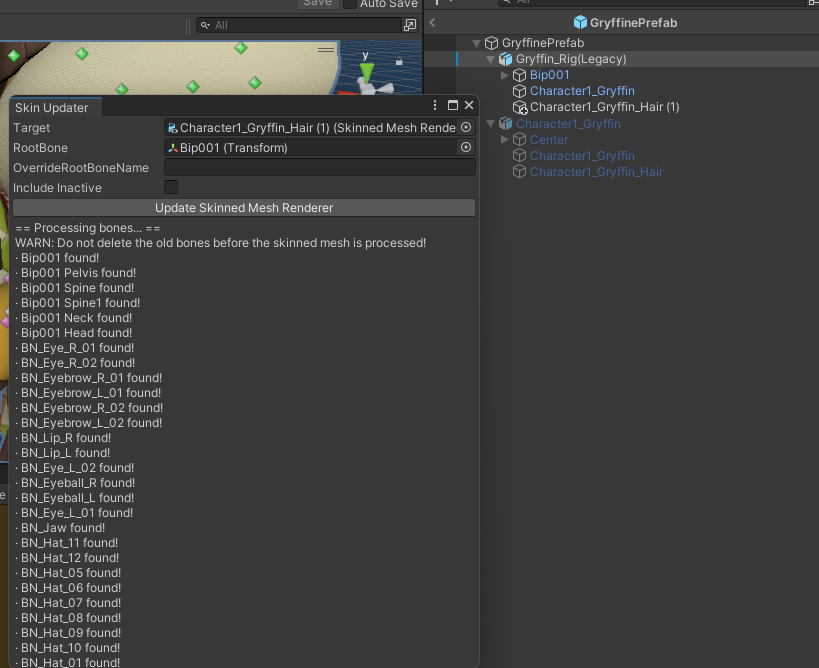Click the Target field object picker icon
Viewport: 819px width, 668px height.
[466, 128]
